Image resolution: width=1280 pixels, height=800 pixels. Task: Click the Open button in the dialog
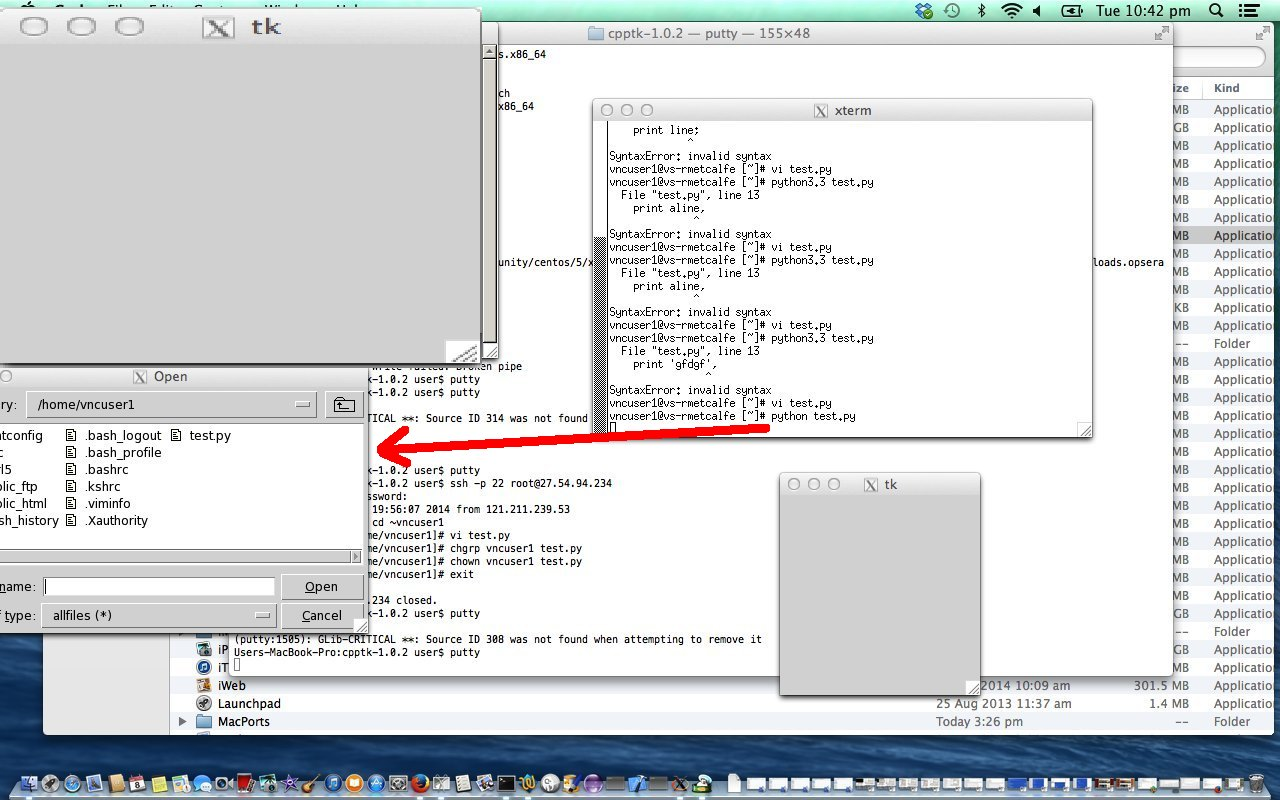[x=321, y=587]
